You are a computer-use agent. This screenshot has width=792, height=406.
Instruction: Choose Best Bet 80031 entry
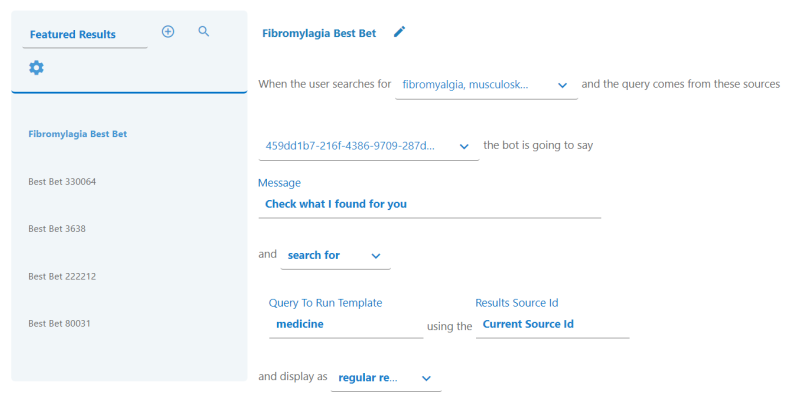(x=59, y=324)
